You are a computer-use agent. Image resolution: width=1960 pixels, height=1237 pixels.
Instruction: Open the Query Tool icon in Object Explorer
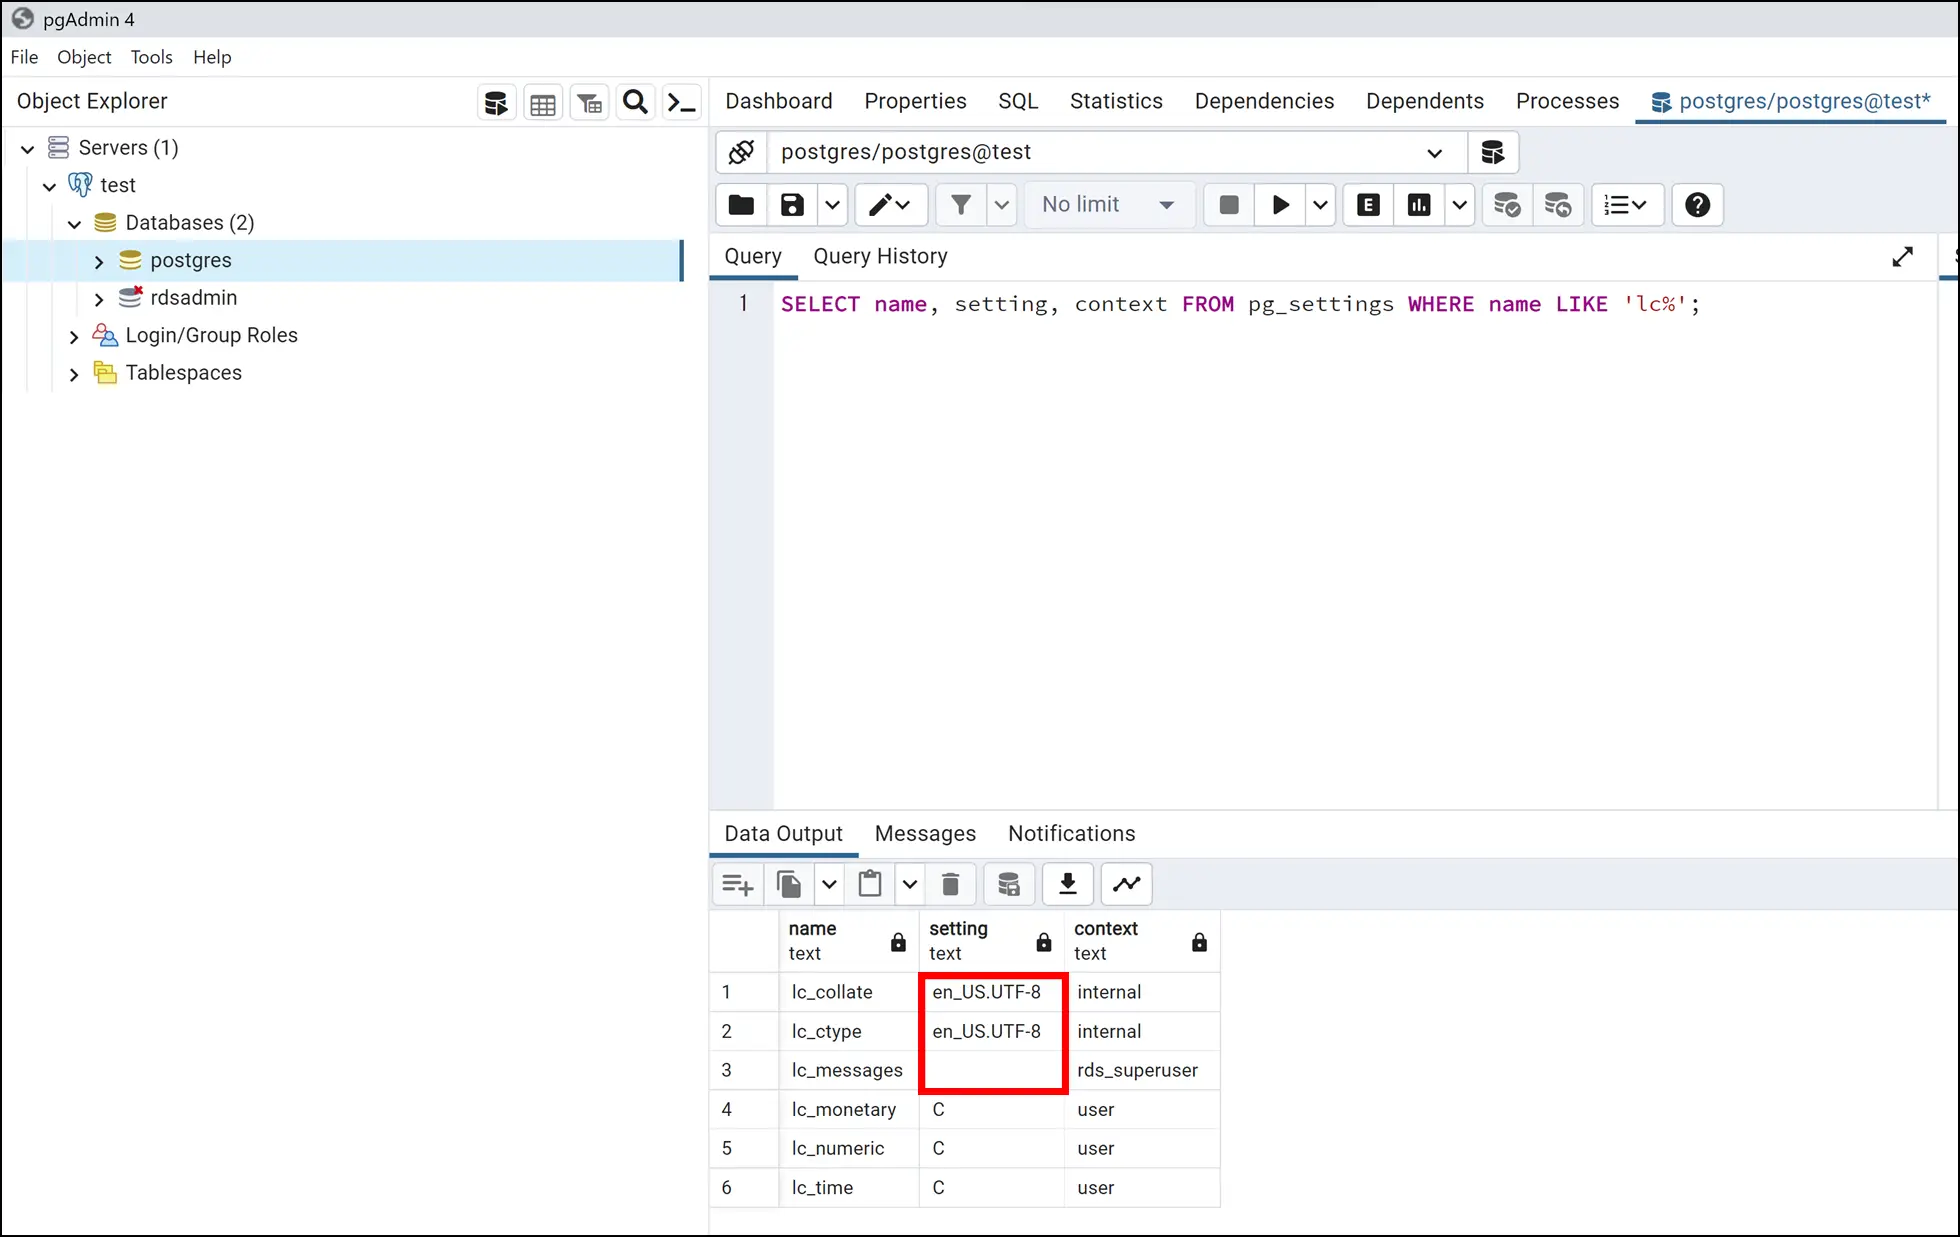496,102
